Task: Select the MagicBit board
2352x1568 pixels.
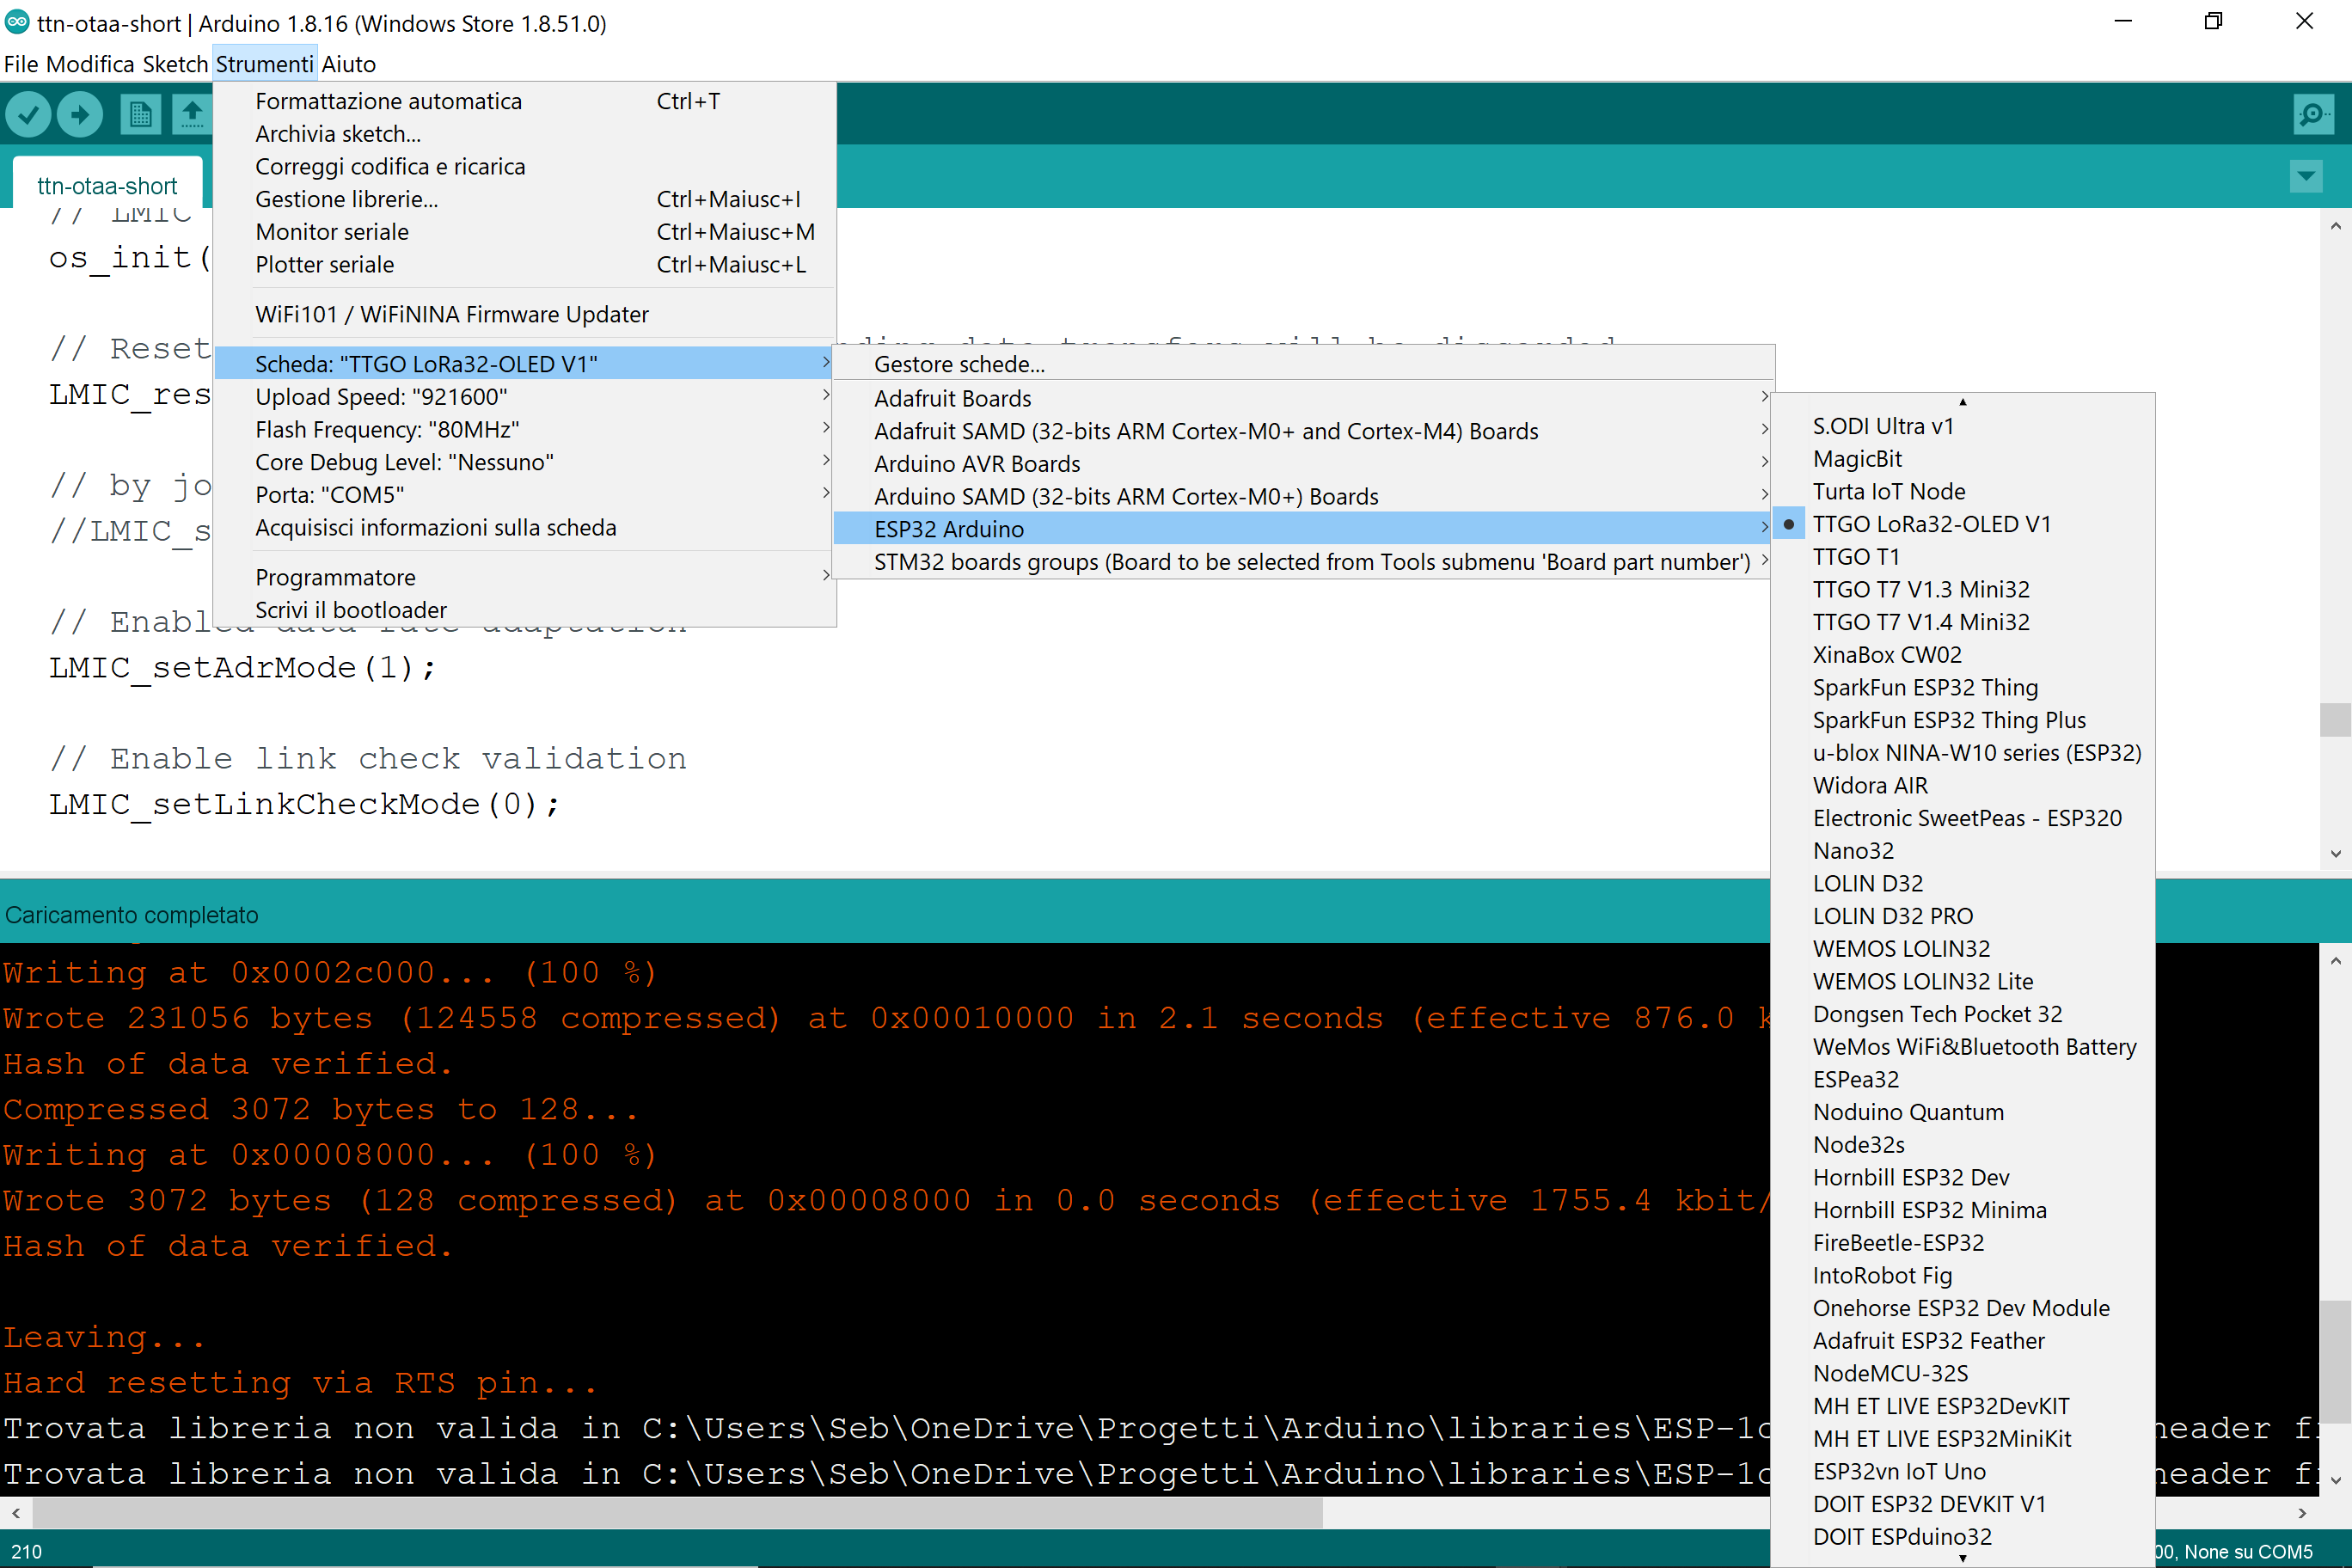Action: pyautogui.click(x=1963, y=459)
